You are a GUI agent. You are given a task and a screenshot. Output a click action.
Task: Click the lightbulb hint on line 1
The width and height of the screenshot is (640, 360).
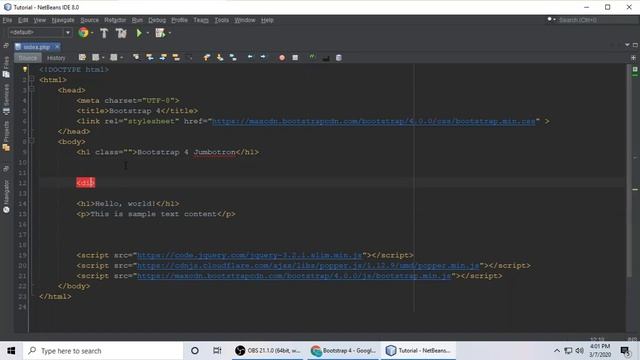(x=24, y=69)
